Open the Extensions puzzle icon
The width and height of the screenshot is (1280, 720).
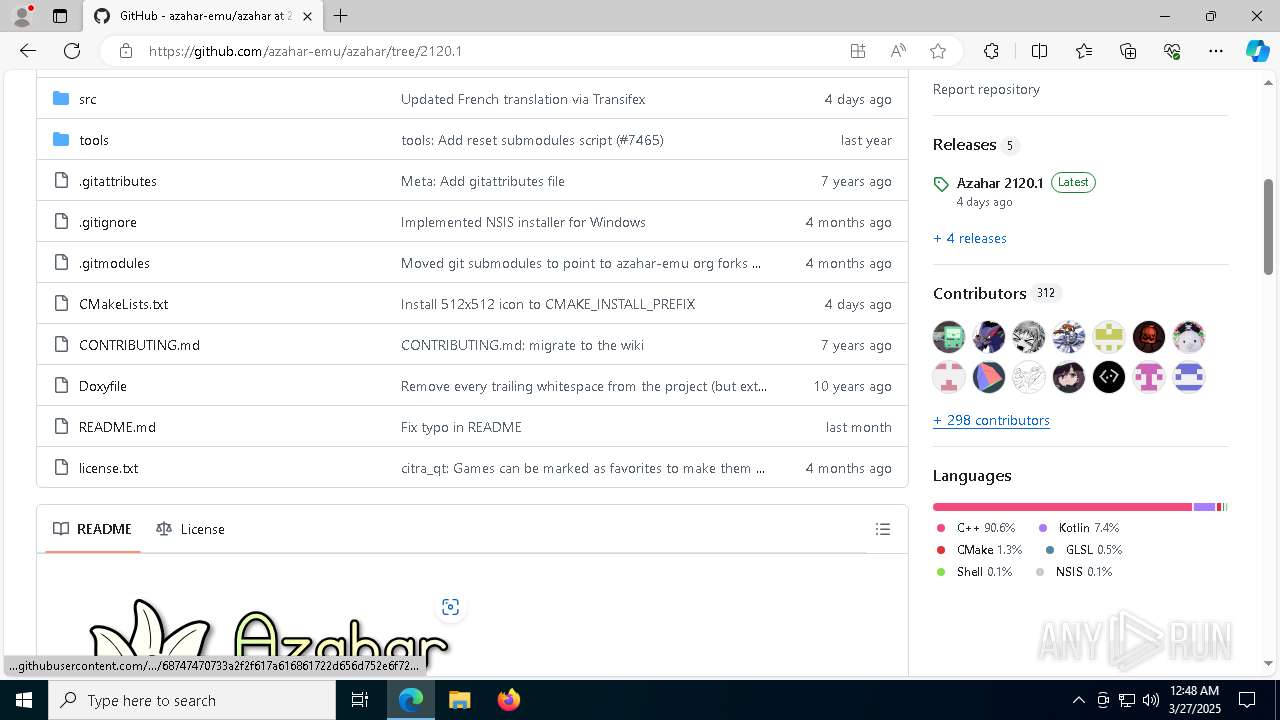pyautogui.click(x=991, y=51)
